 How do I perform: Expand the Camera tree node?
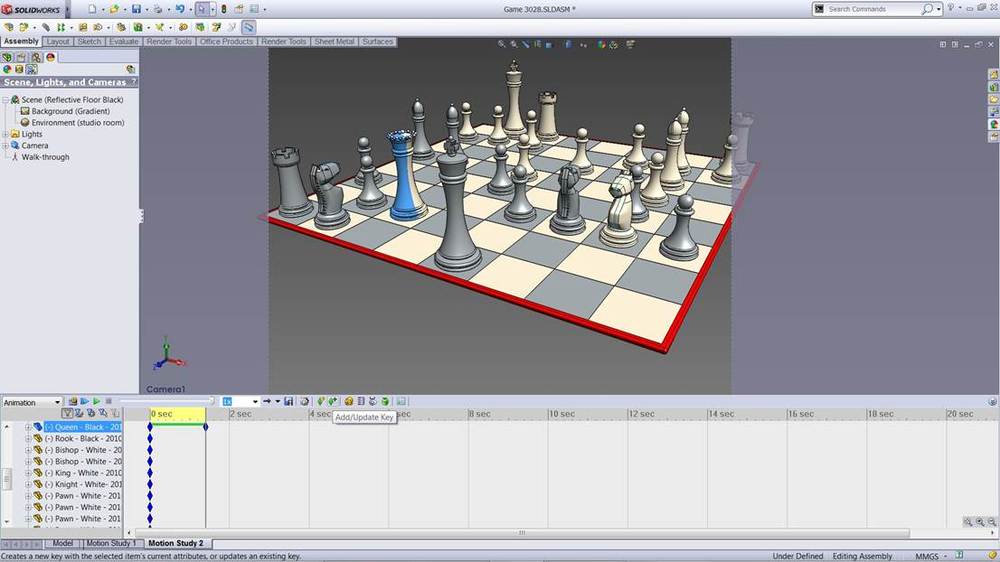pyautogui.click(x=6, y=145)
